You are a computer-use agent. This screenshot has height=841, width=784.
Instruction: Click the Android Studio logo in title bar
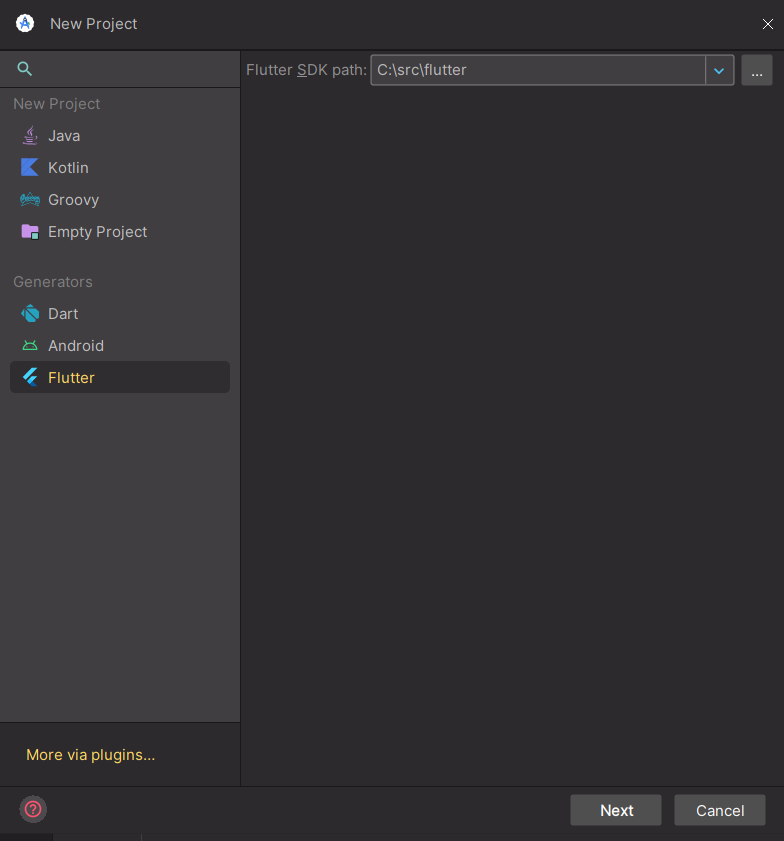tap(25, 23)
